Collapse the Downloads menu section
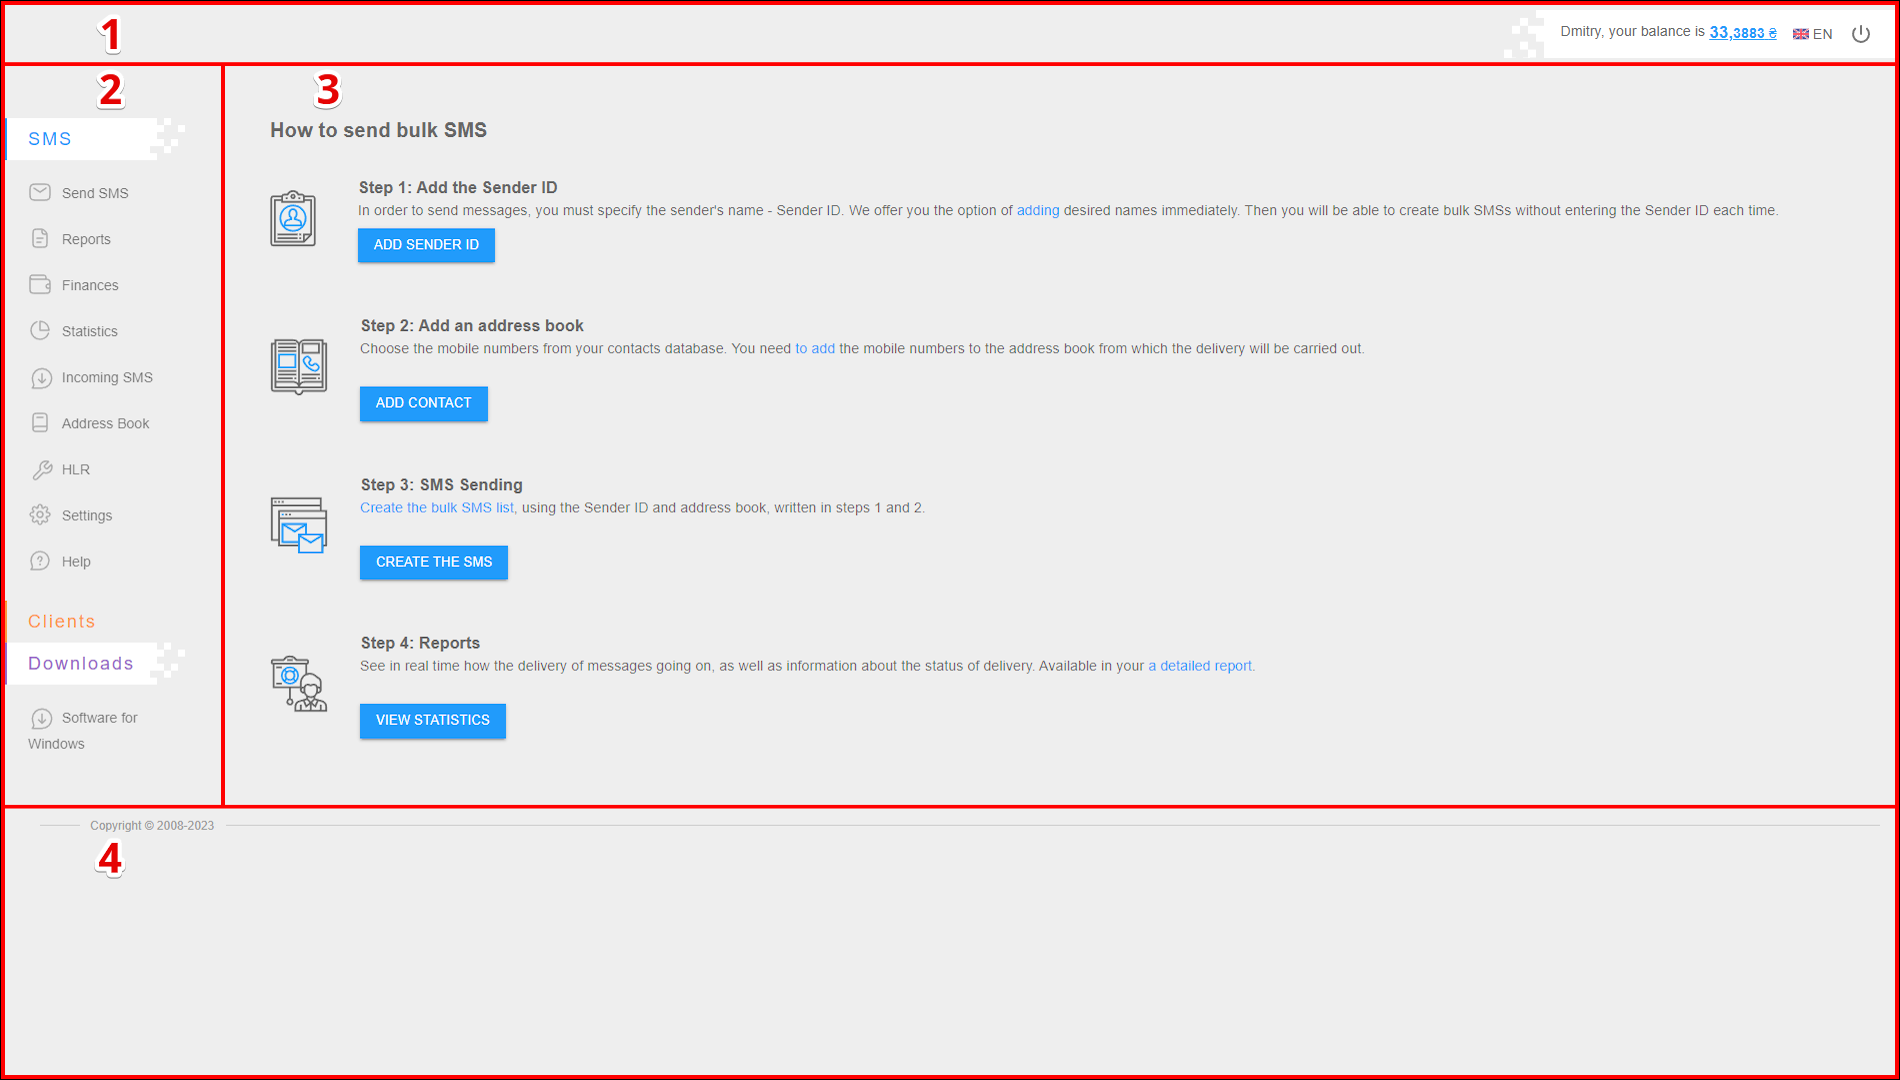This screenshot has width=1900, height=1080. coord(81,663)
